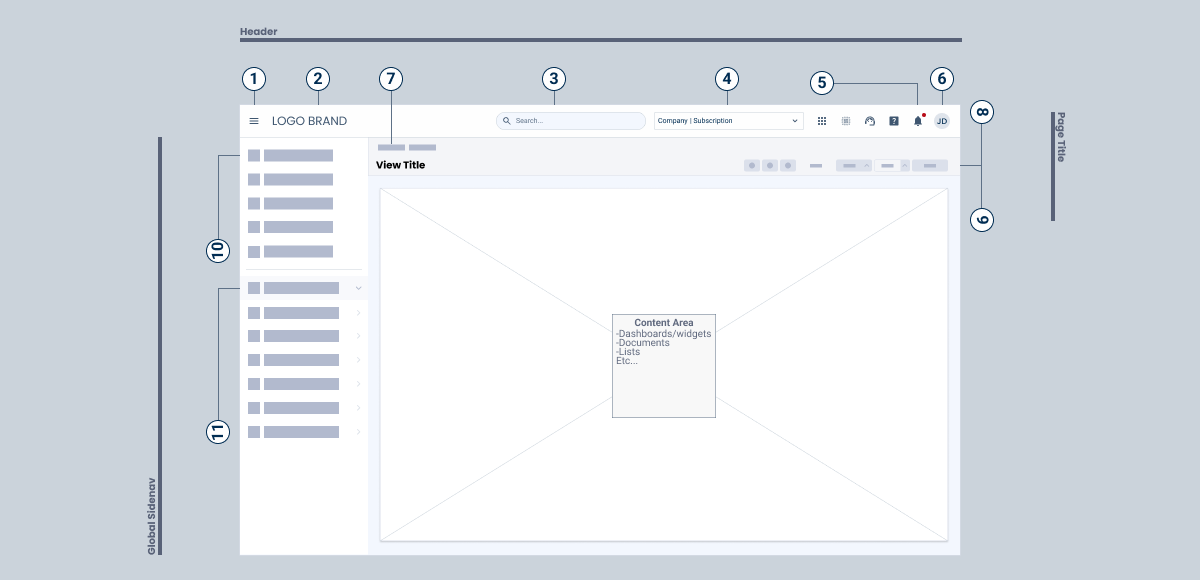This screenshot has width=1200, height=580.
Task: Open the question mark help icon
Action: pos(894,121)
